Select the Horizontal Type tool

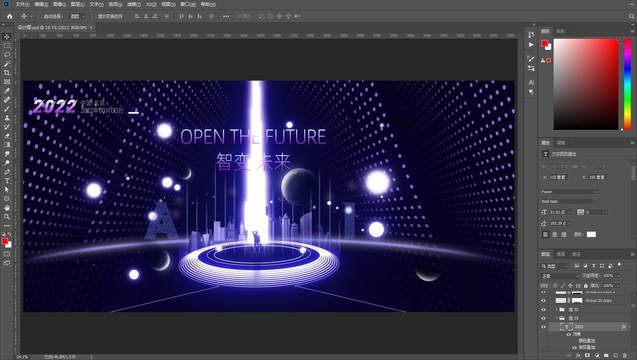click(x=7, y=181)
